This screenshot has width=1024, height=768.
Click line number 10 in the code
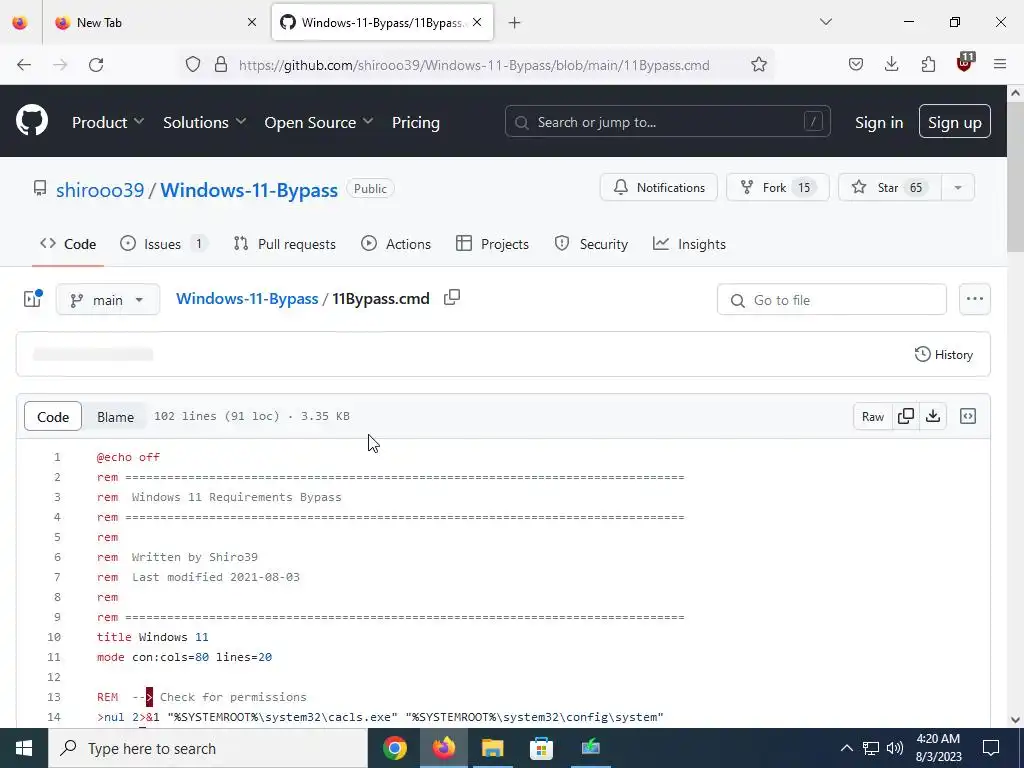tap(54, 637)
